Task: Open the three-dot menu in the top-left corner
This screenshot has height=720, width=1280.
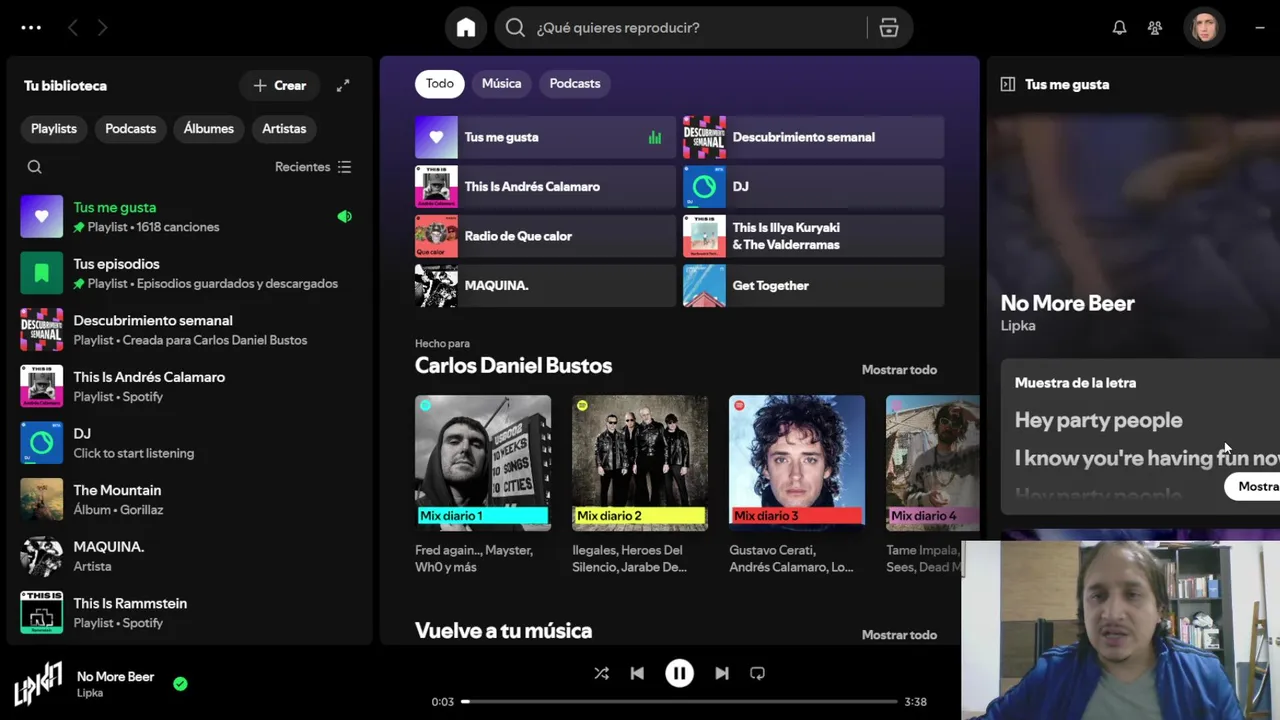Action: (31, 28)
